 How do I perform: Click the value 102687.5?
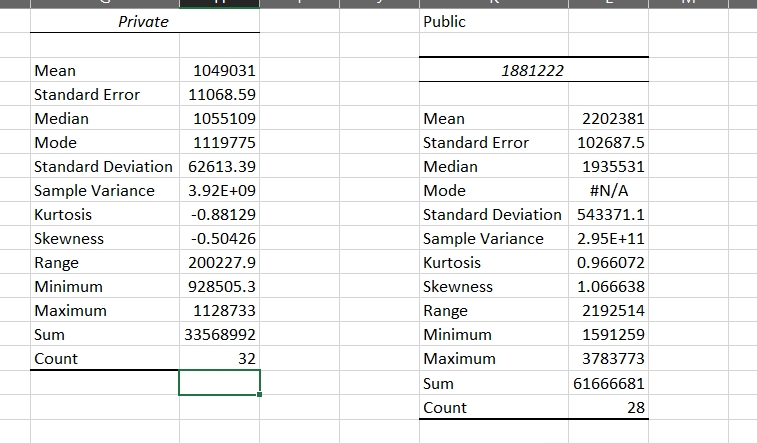[x=609, y=142]
